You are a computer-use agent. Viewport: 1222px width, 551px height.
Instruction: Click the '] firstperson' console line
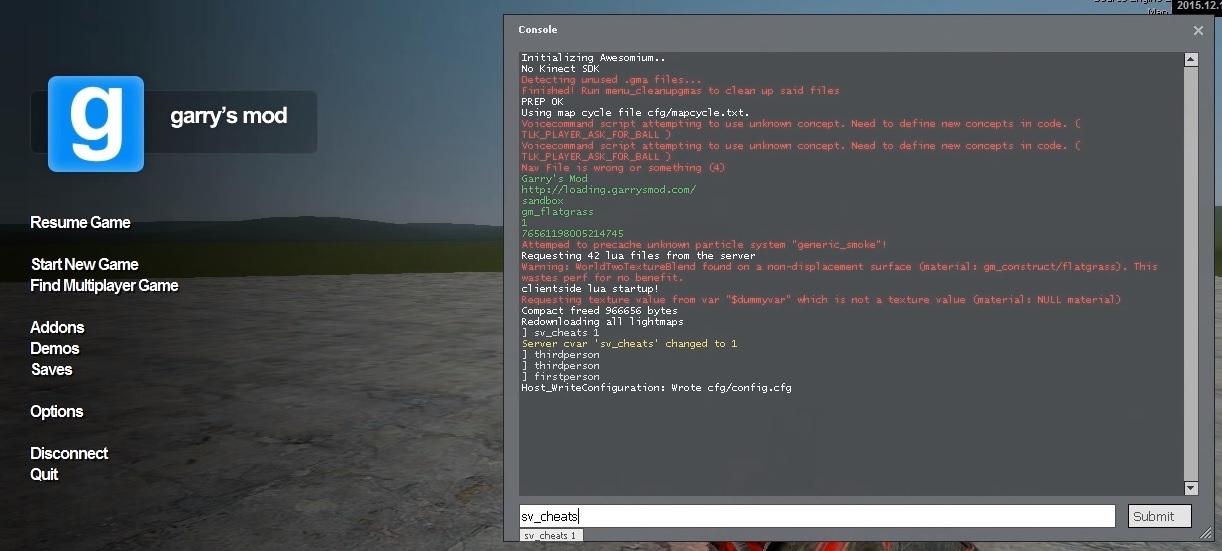[x=560, y=377]
